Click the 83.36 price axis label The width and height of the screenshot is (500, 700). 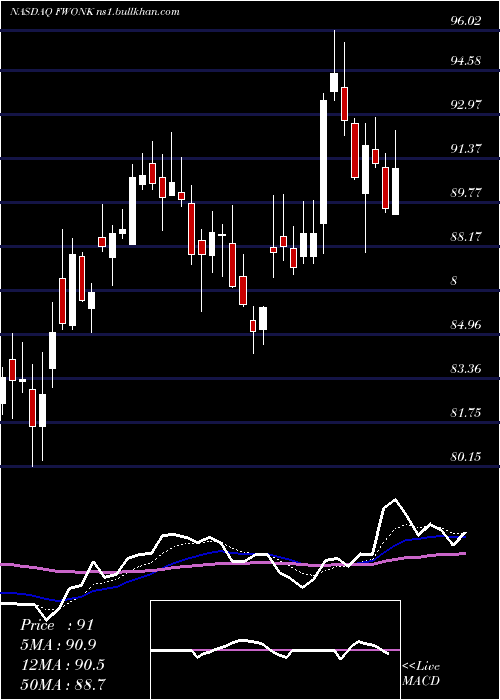[466, 369]
